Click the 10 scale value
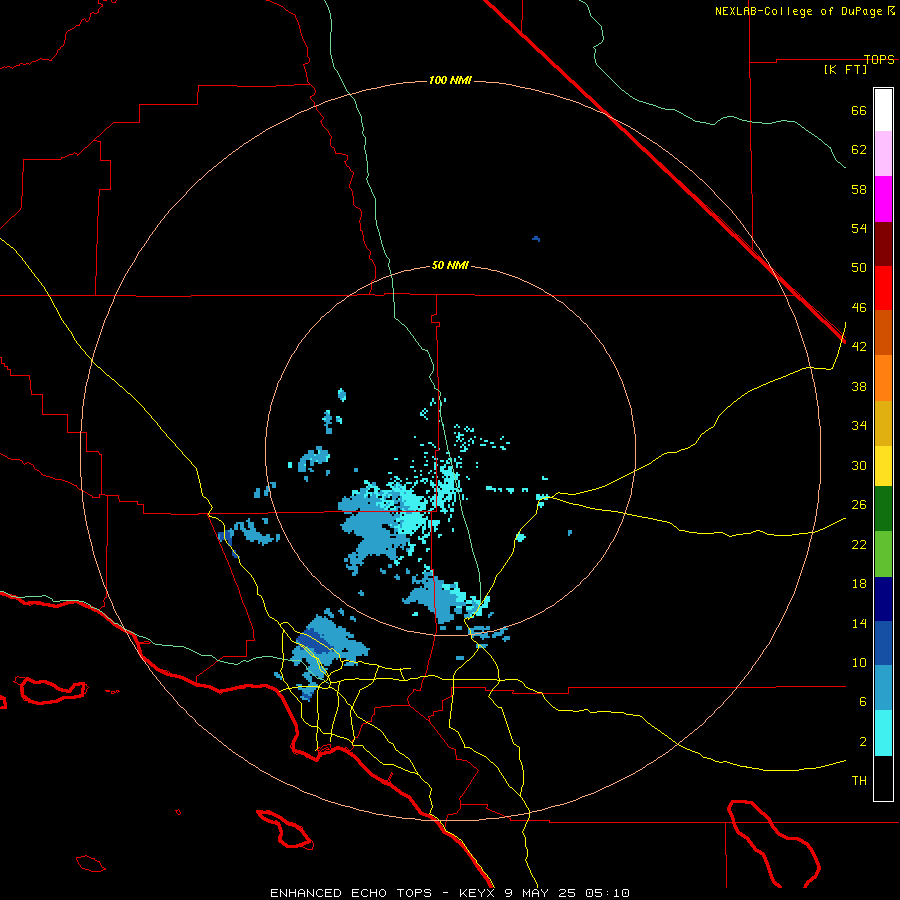This screenshot has height=900, width=900. [859, 663]
